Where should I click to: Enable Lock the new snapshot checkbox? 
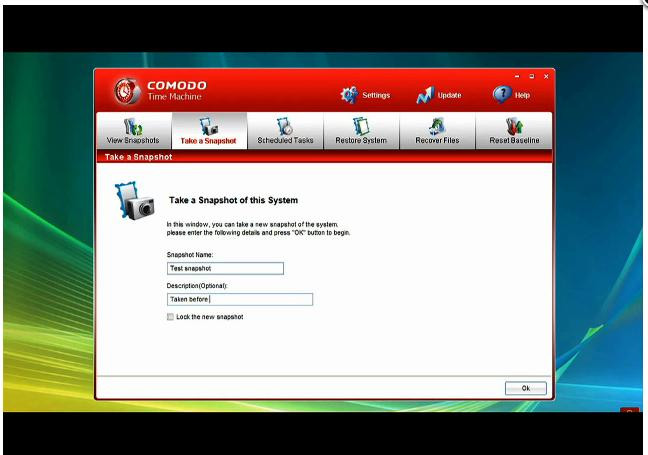point(170,317)
